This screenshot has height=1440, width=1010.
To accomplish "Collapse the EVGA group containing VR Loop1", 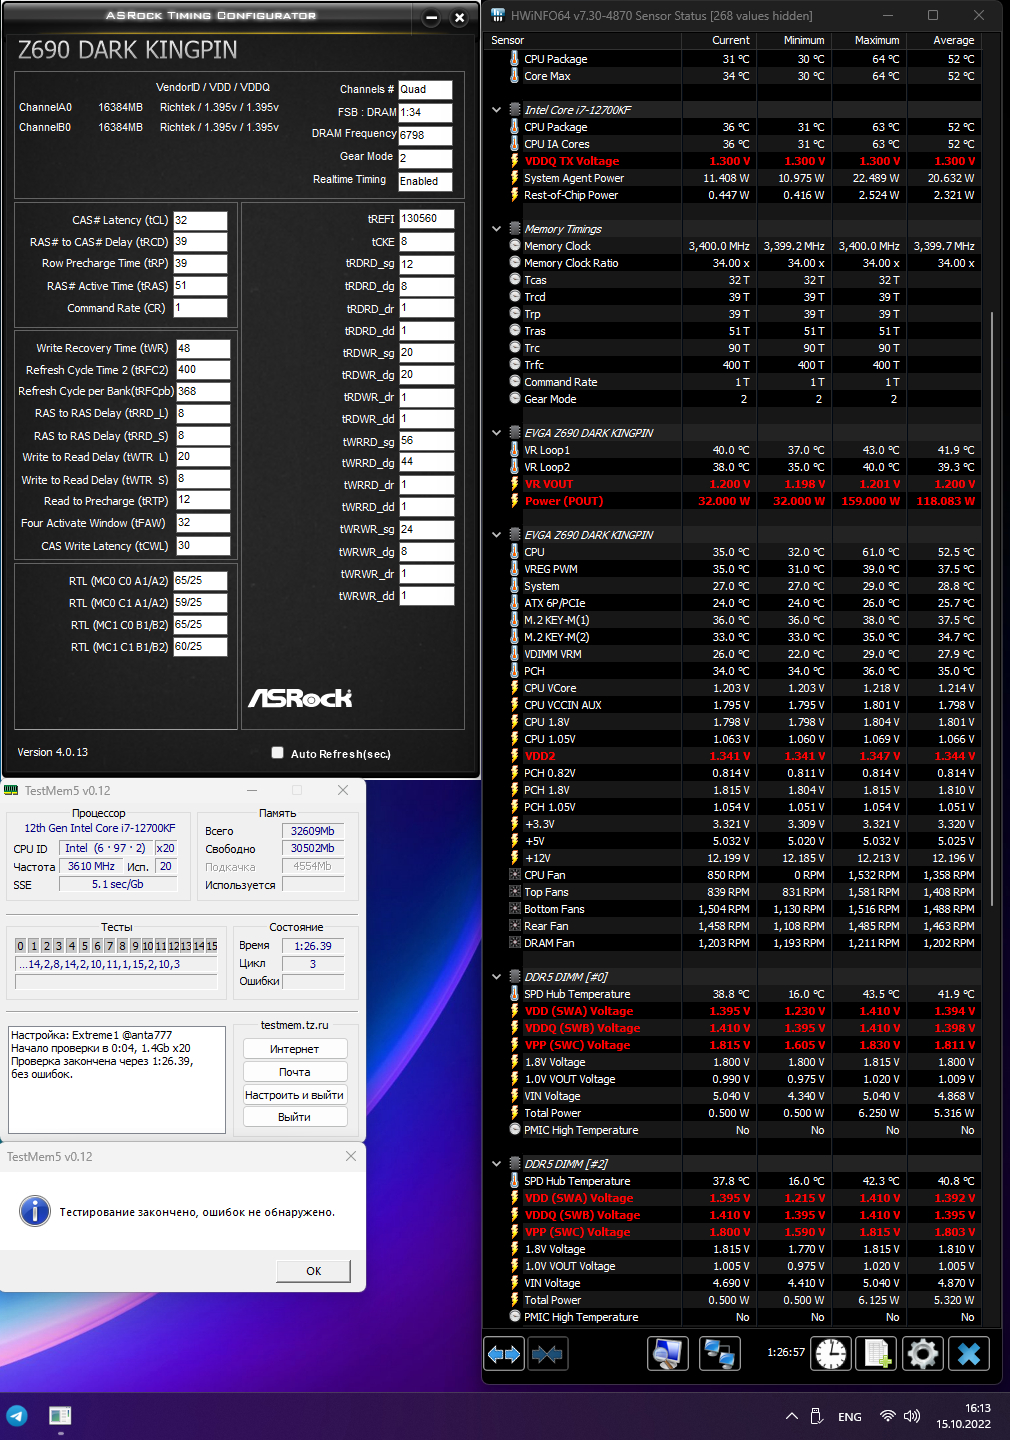I will 497,433.
